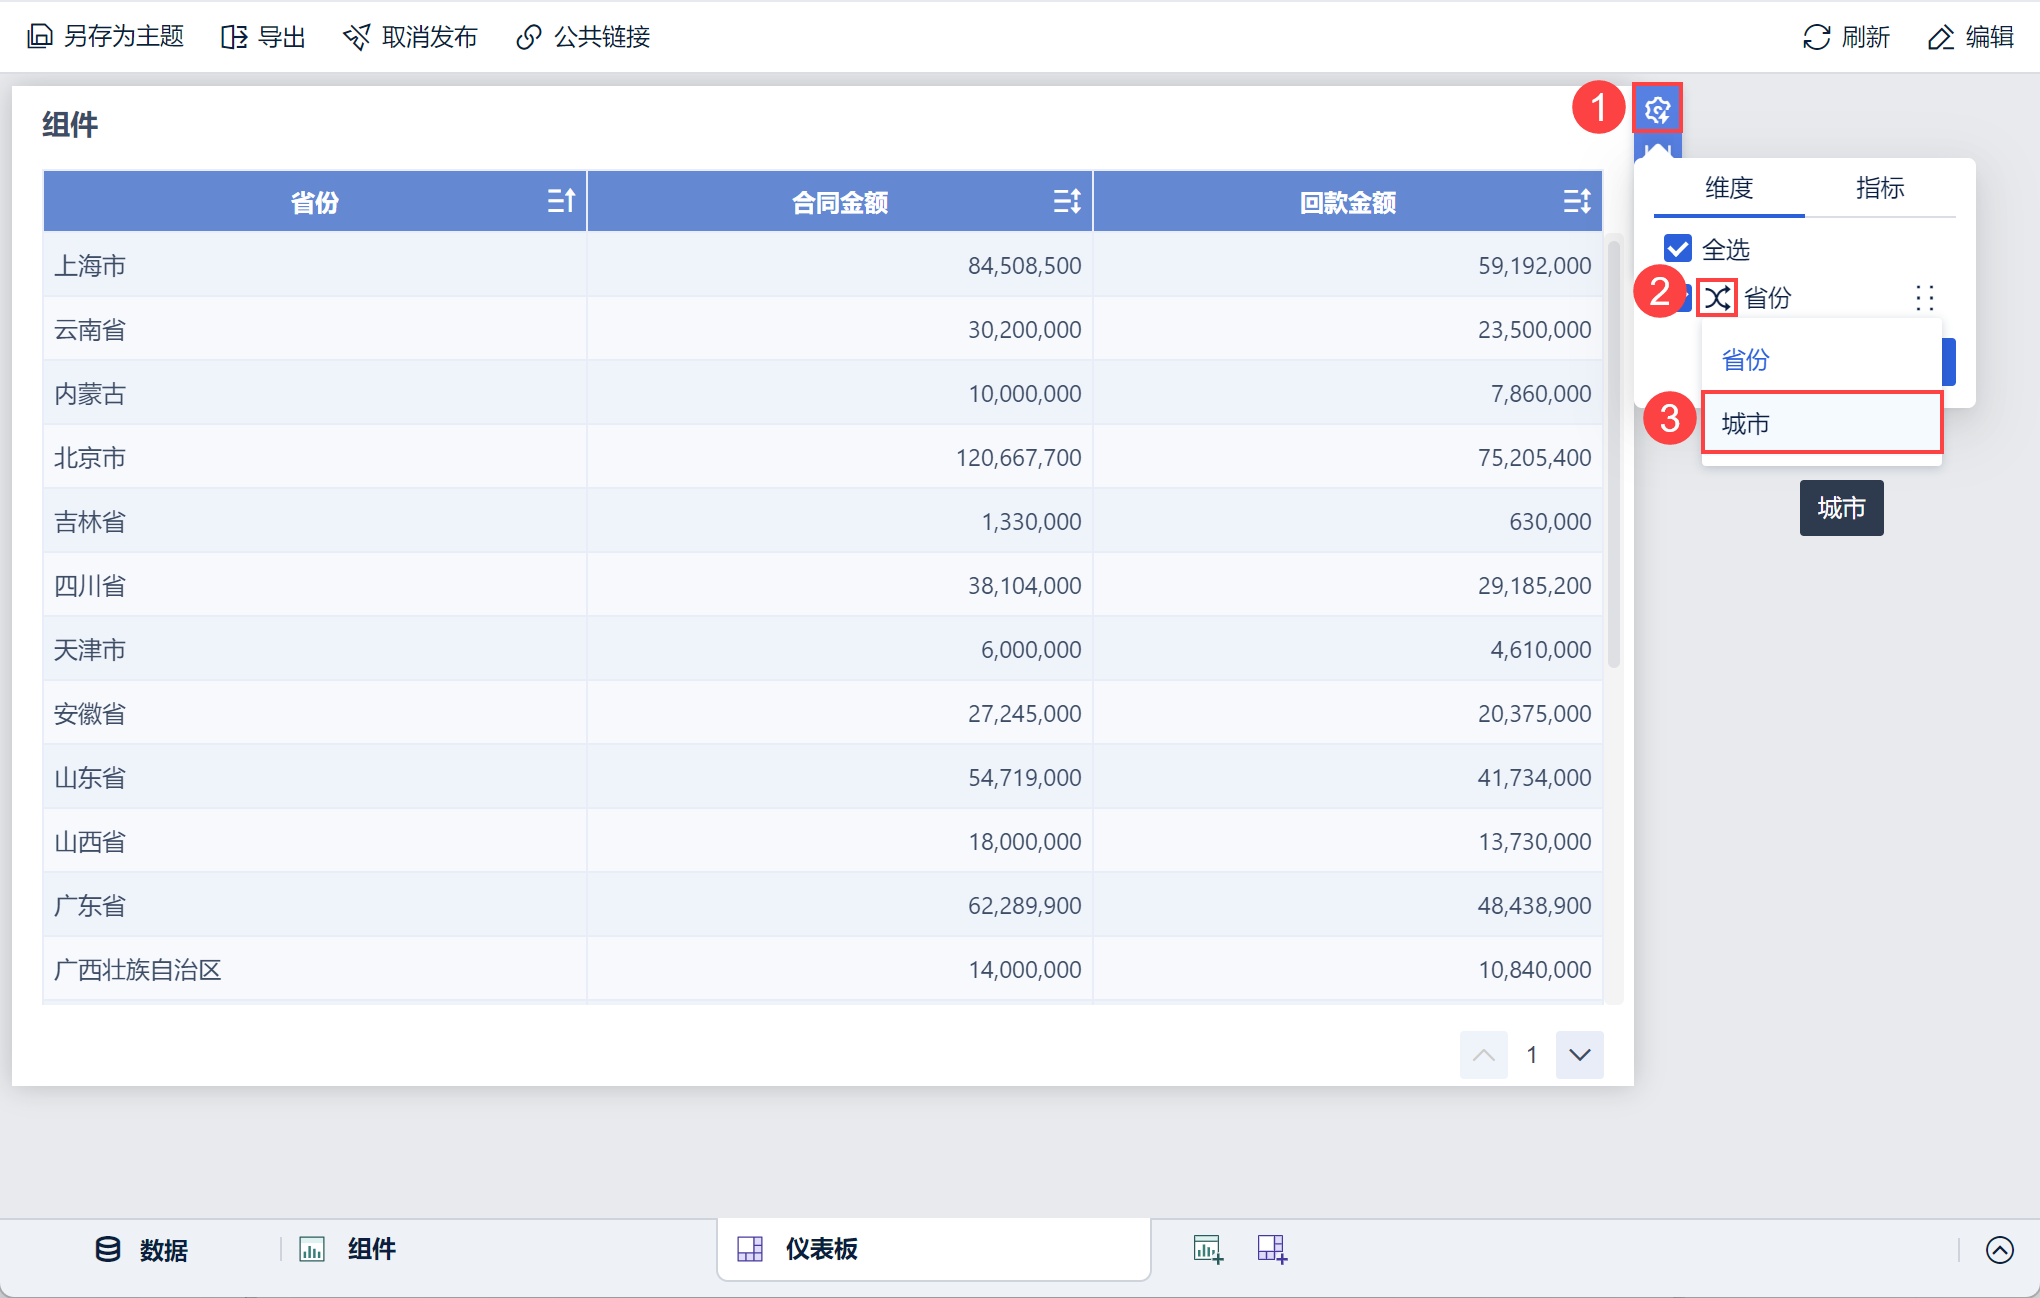Viewport: 2040px width, 1298px height.
Task: Click the add component icon in bottom bar
Action: 1208,1249
